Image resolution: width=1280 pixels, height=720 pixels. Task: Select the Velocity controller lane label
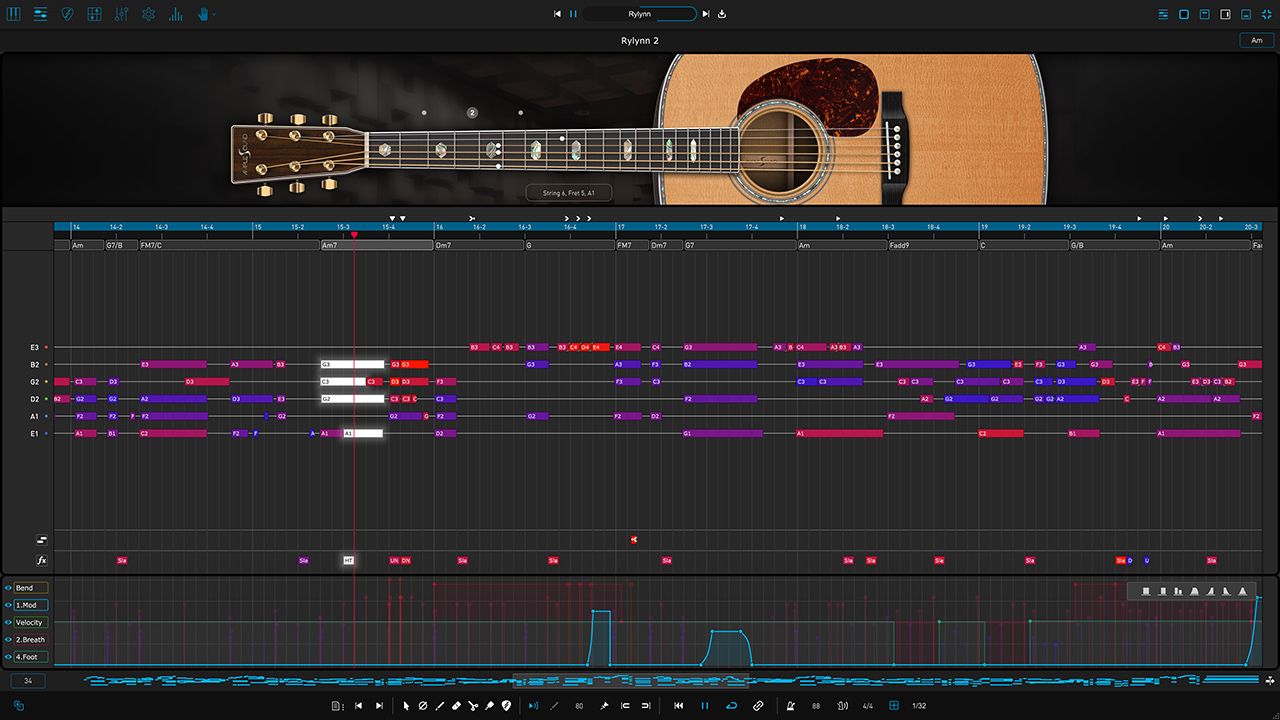[30, 622]
